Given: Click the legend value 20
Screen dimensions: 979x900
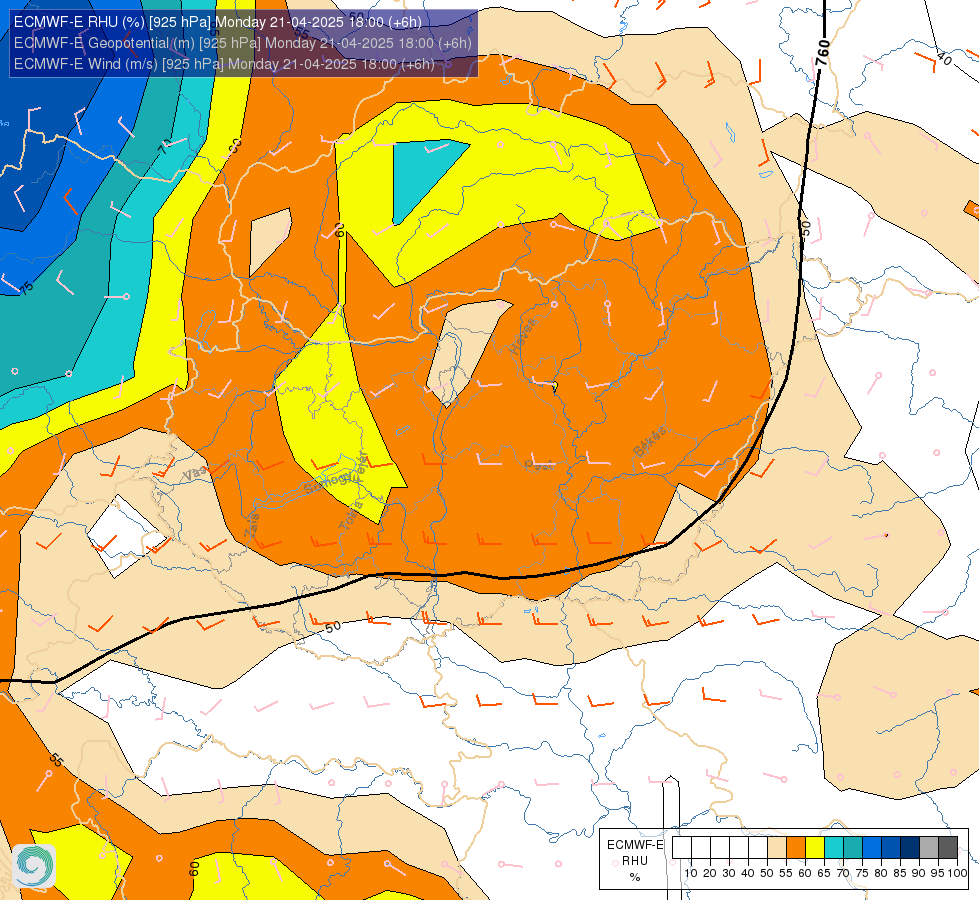Looking at the screenshot, I should tap(710, 873).
